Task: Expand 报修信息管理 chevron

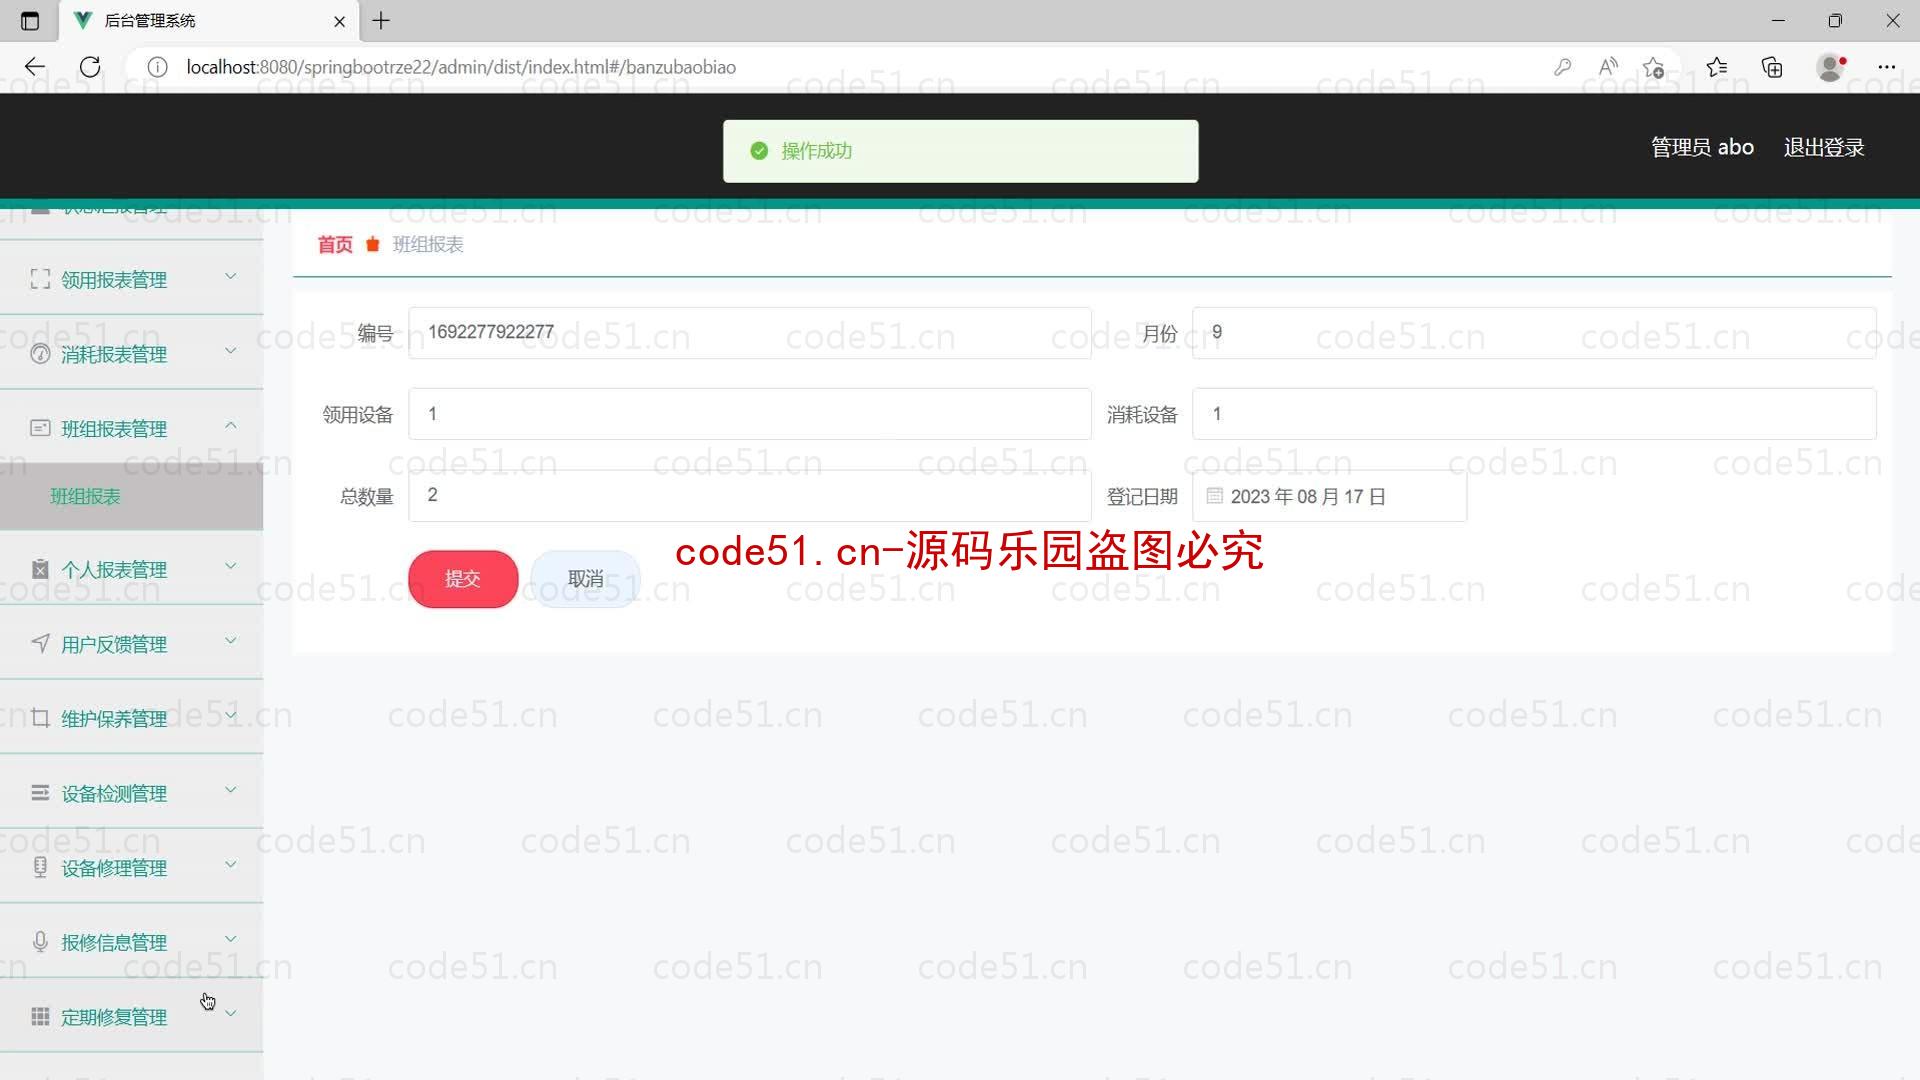Action: coord(231,939)
